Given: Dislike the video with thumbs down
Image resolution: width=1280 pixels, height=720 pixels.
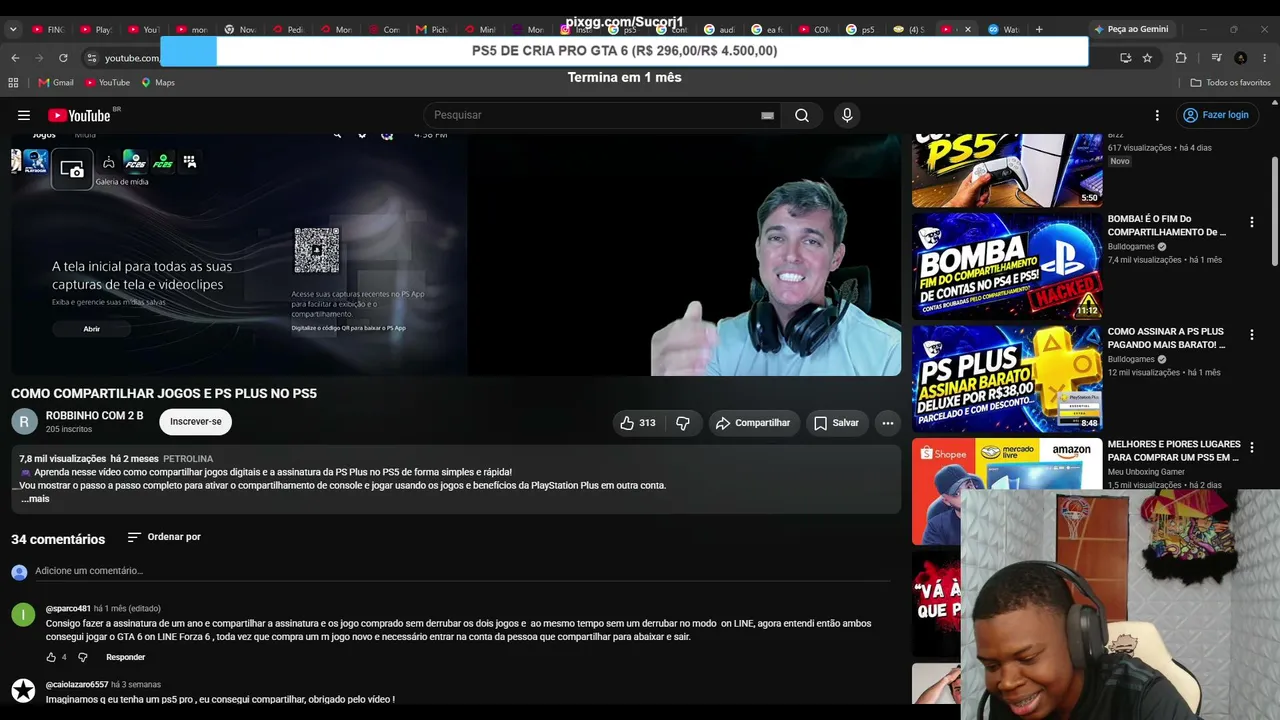Looking at the screenshot, I should coord(683,423).
